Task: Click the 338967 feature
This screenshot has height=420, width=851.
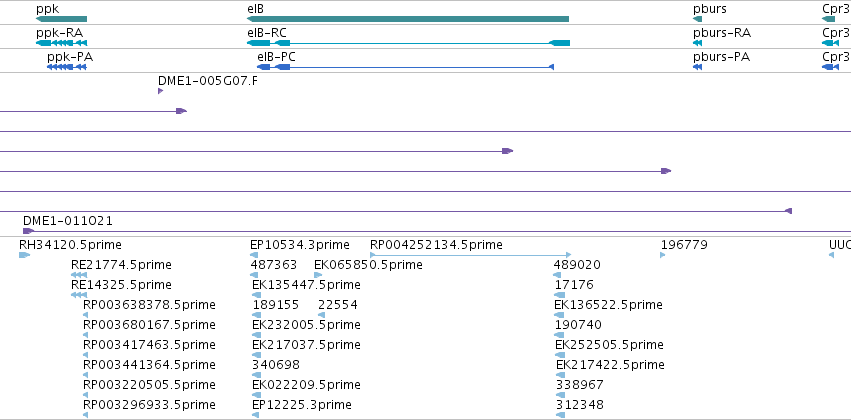Action: (580, 385)
